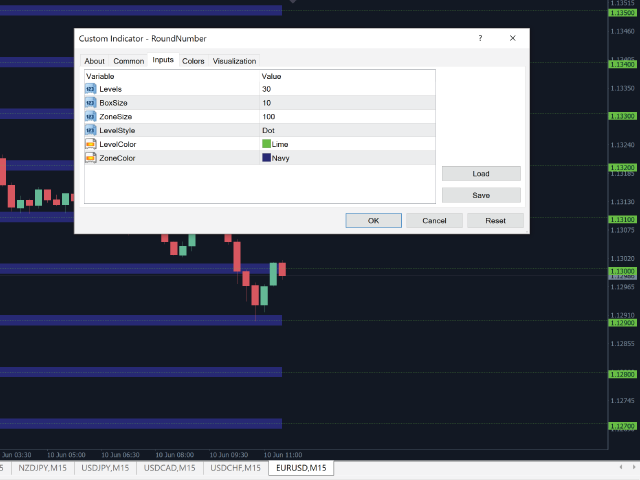The height and width of the screenshot is (480, 640).
Task: Close the RoundNumber indicator dialog
Action: click(513, 38)
